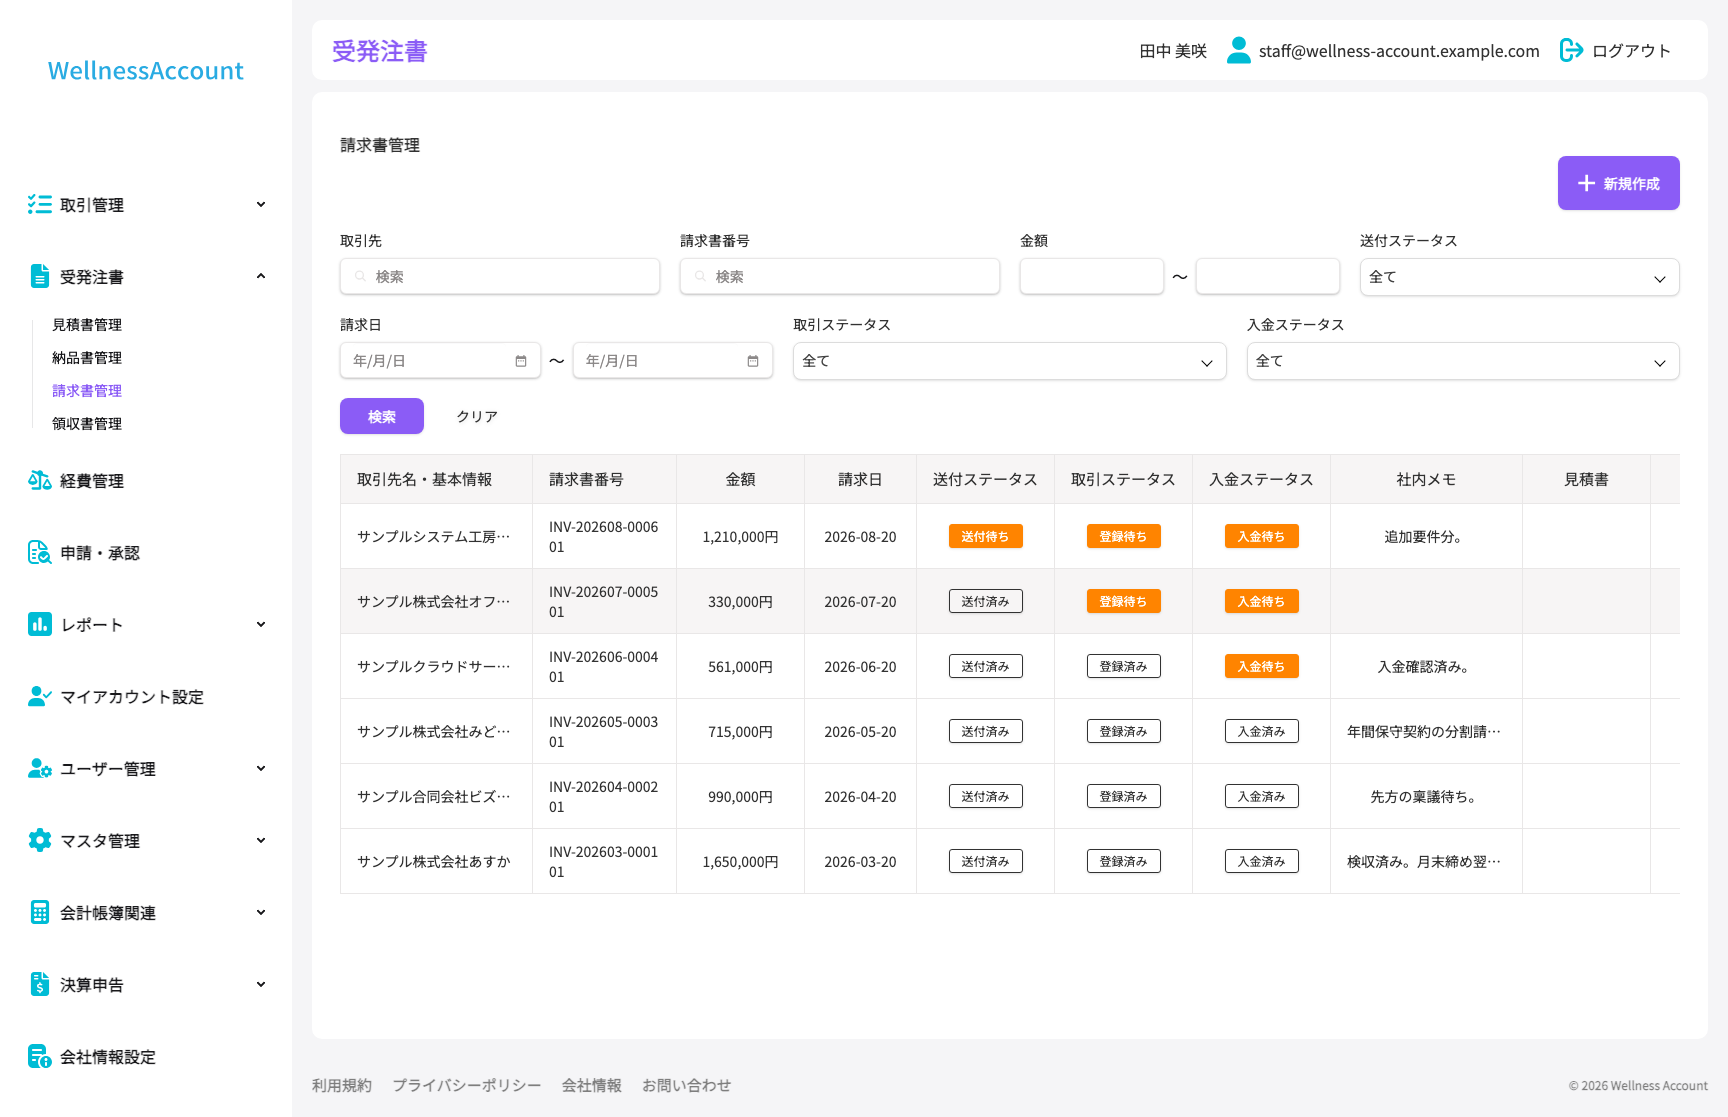
Task: Click the 決算申告 icon
Action: 39,985
